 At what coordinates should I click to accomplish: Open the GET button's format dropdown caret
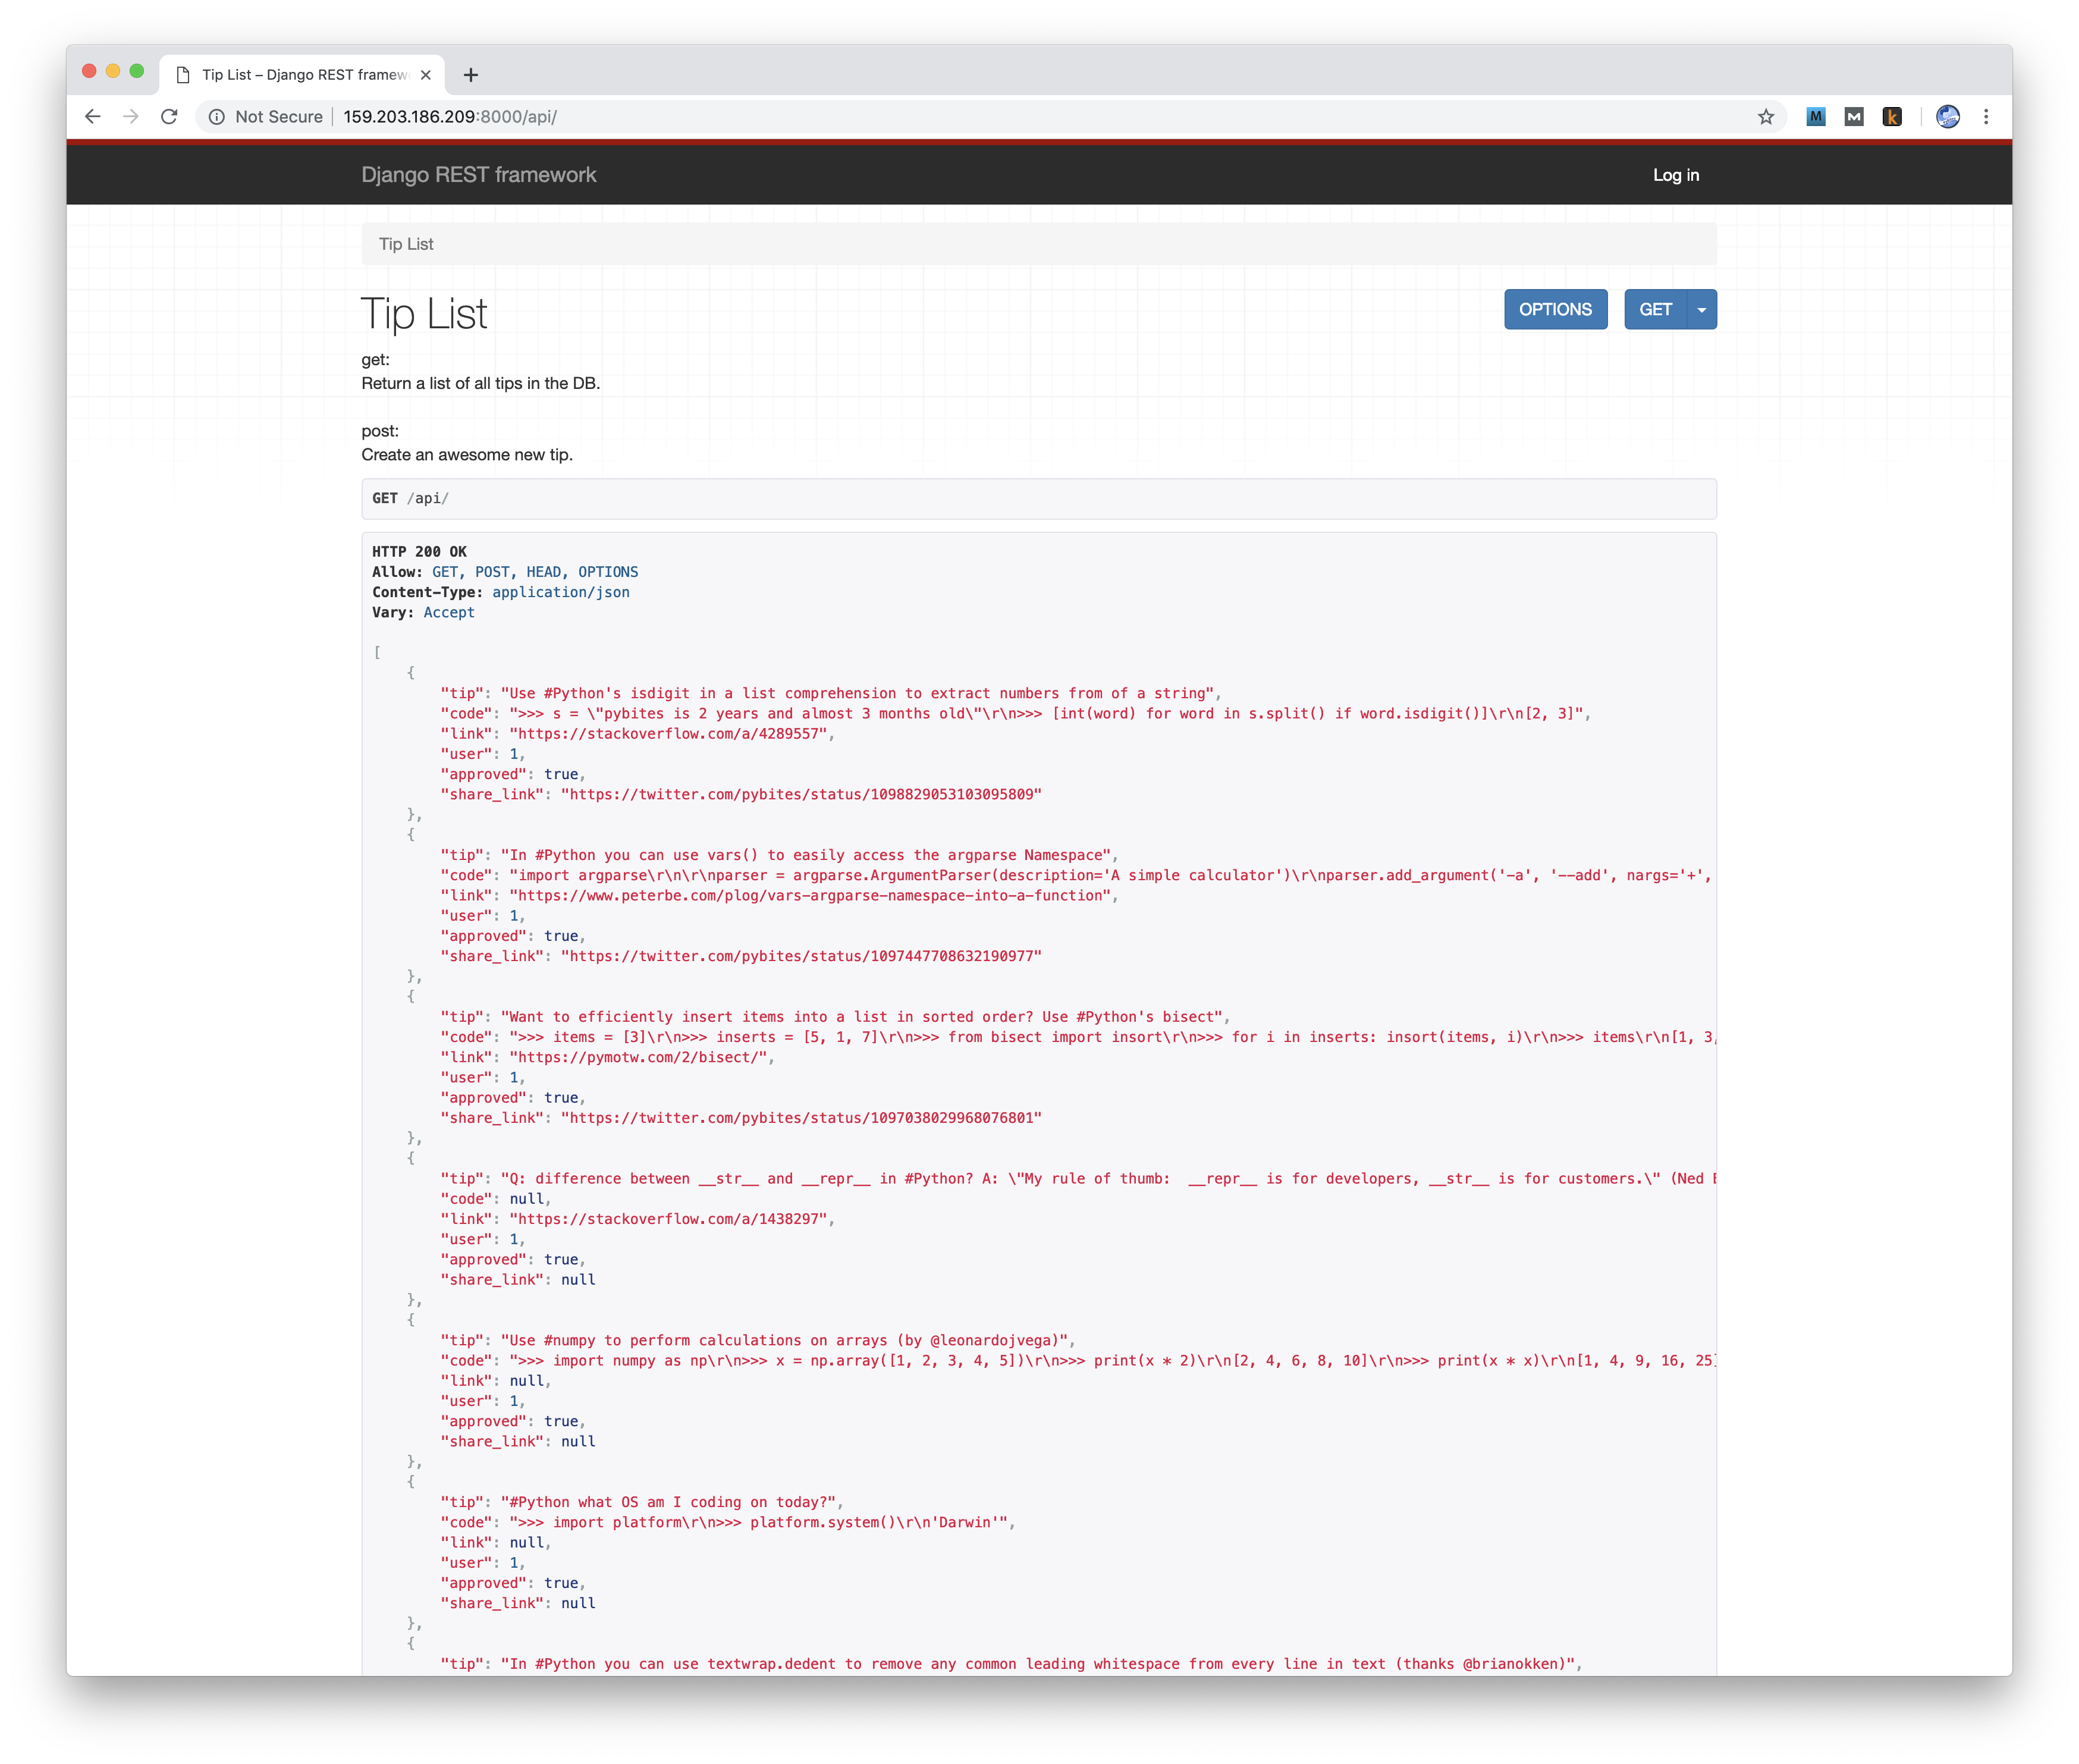click(x=1701, y=309)
